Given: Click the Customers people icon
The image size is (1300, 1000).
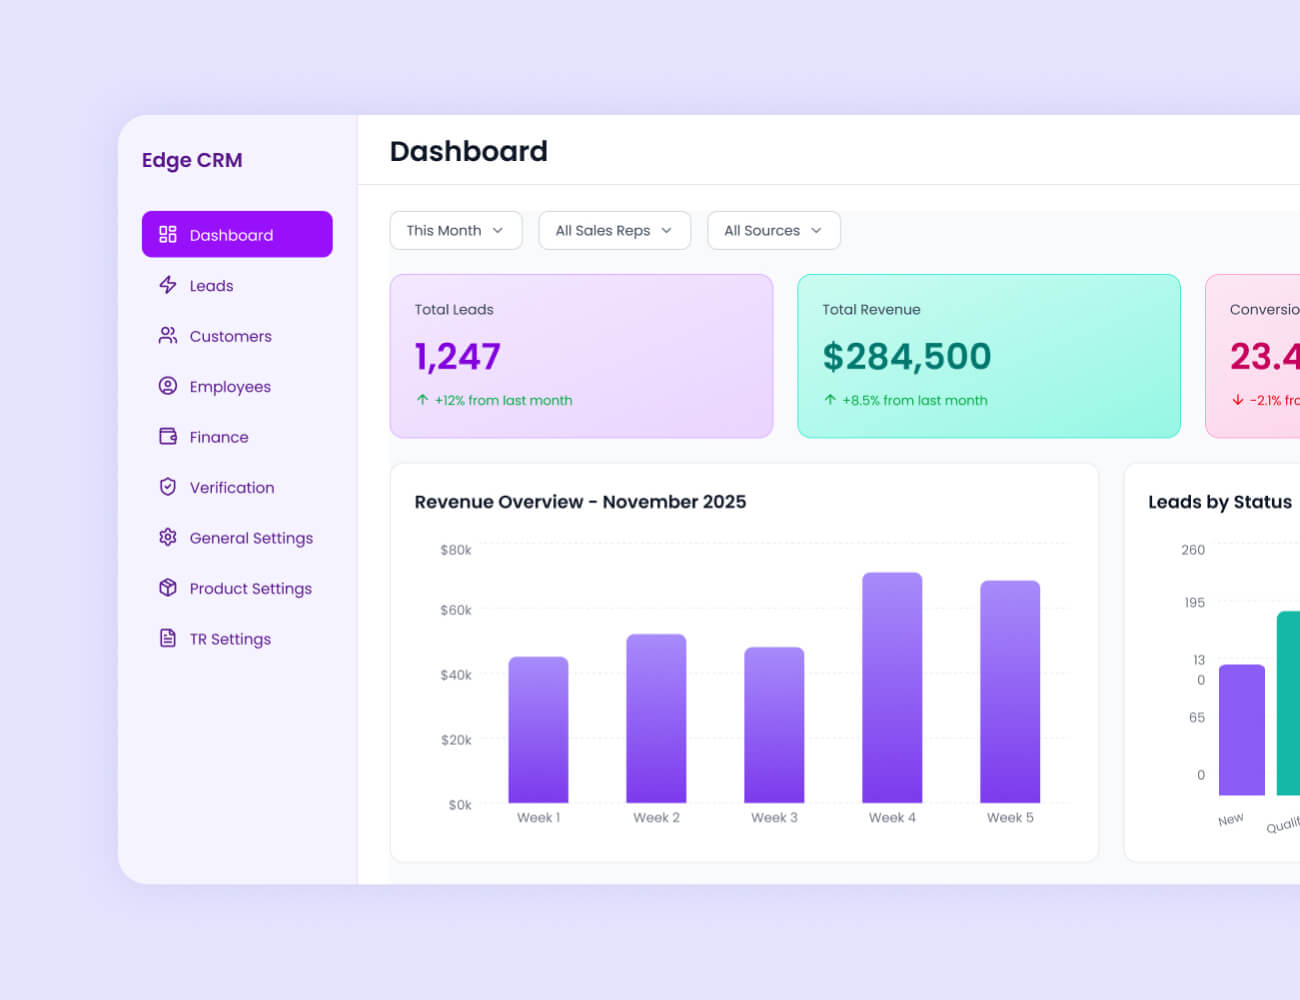Looking at the screenshot, I should (168, 336).
